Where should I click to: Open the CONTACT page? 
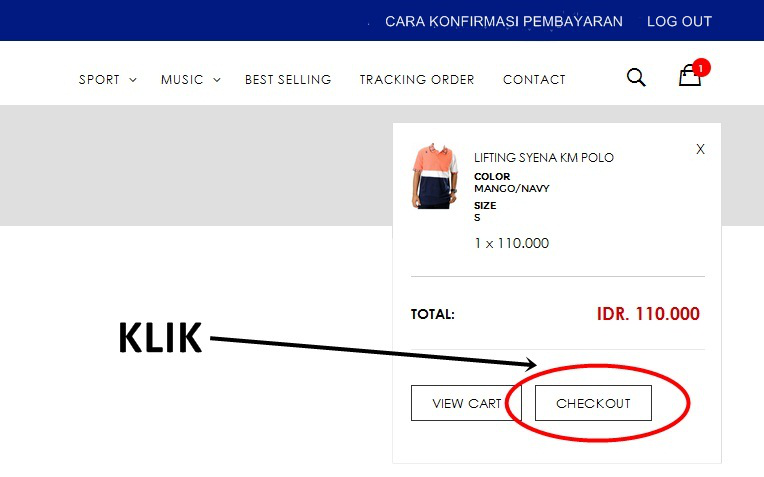coord(534,79)
